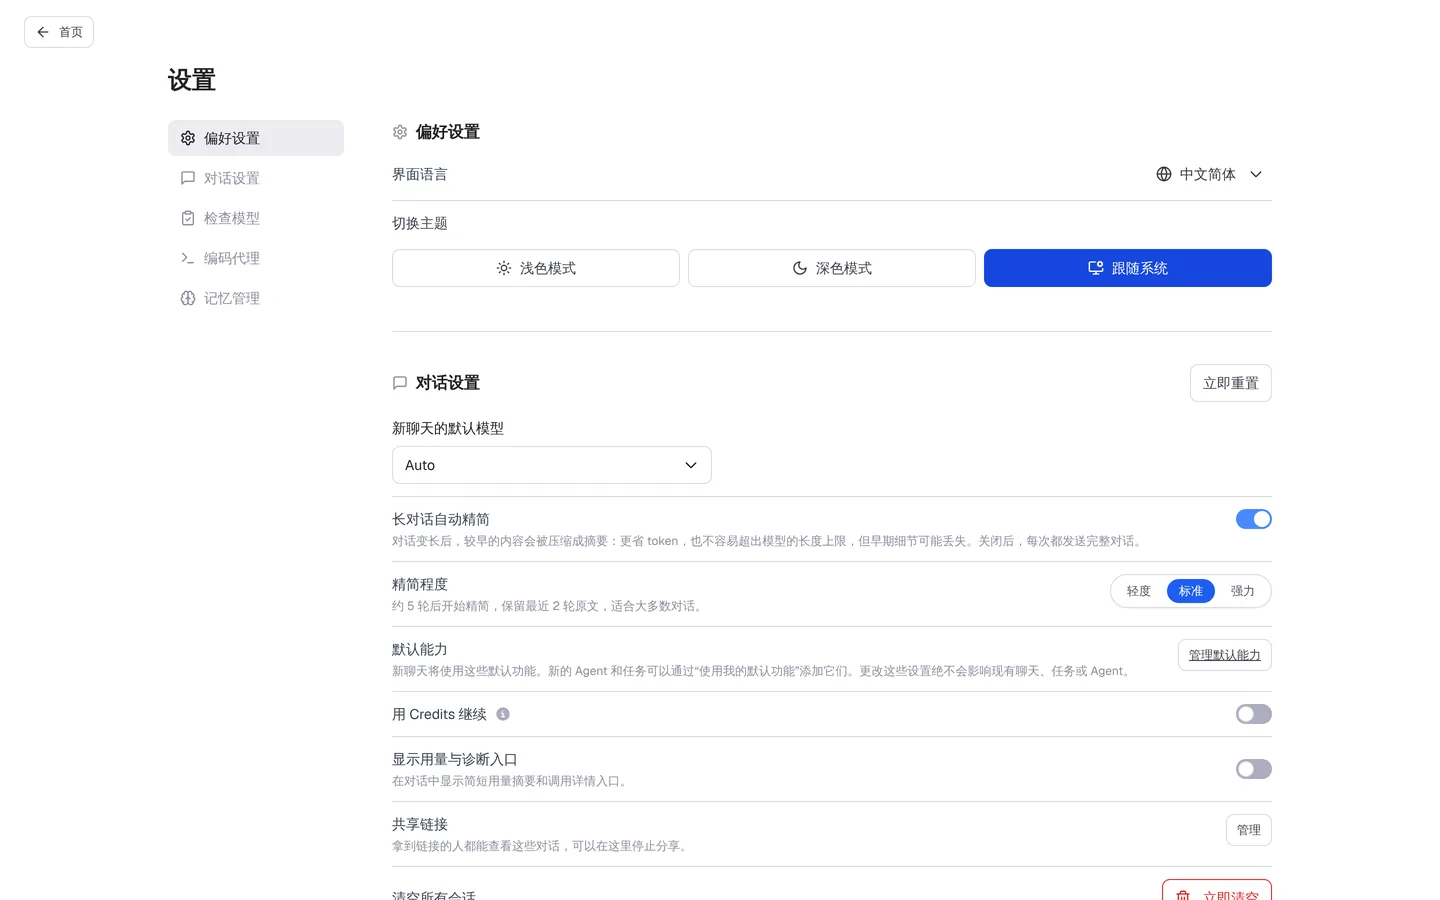Viewport: 1440px width, 900px height.
Task: Click the info icon next to 用 Credits 继续
Action: coord(503,714)
